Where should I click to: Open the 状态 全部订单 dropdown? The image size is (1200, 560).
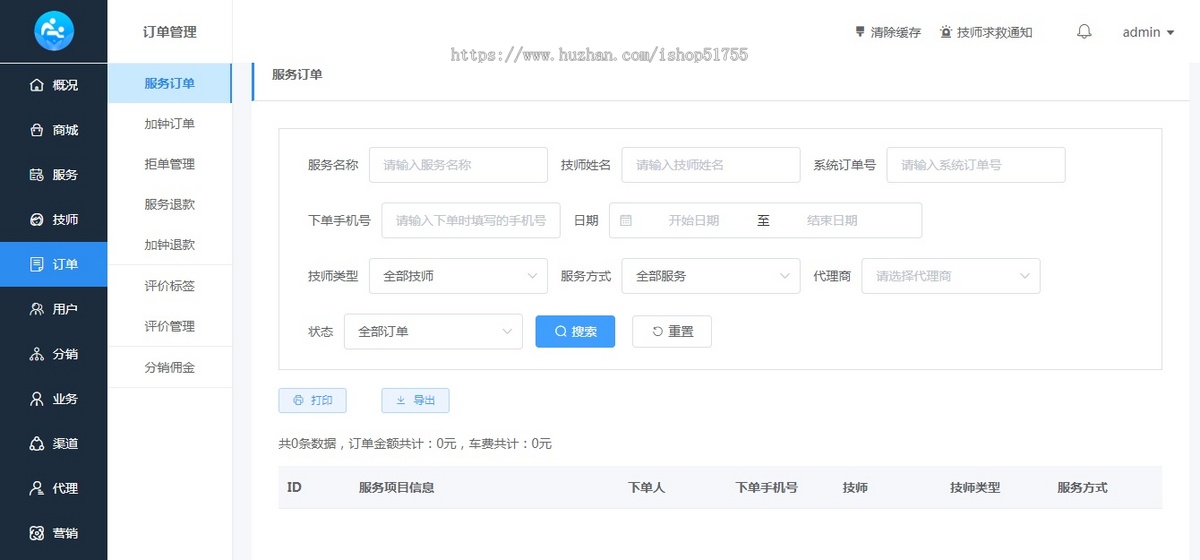click(x=433, y=331)
